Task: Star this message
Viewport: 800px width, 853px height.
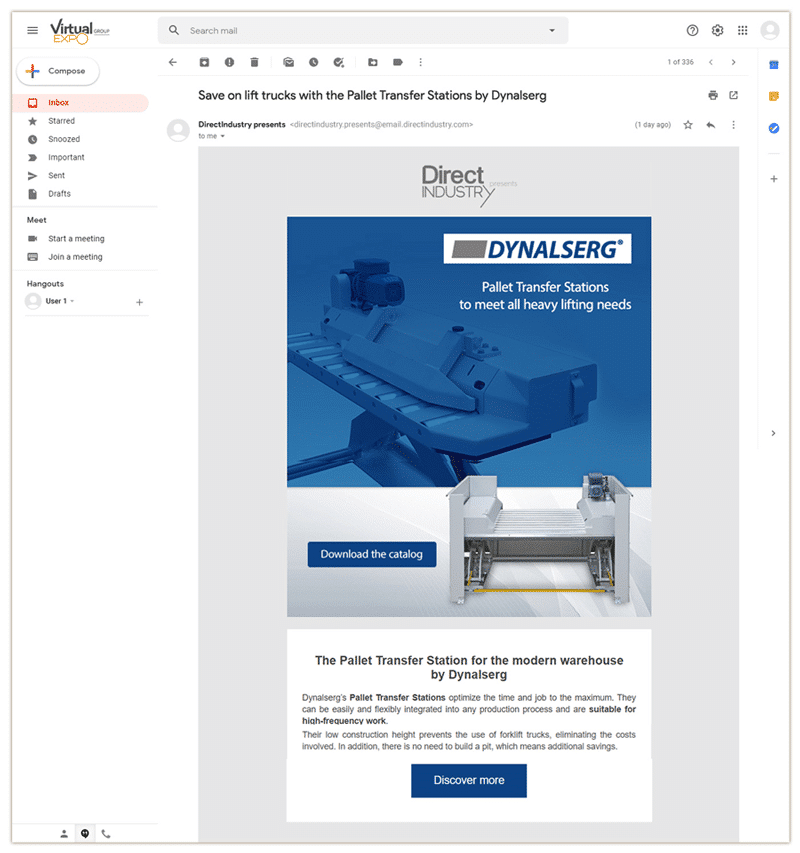Action: (687, 125)
